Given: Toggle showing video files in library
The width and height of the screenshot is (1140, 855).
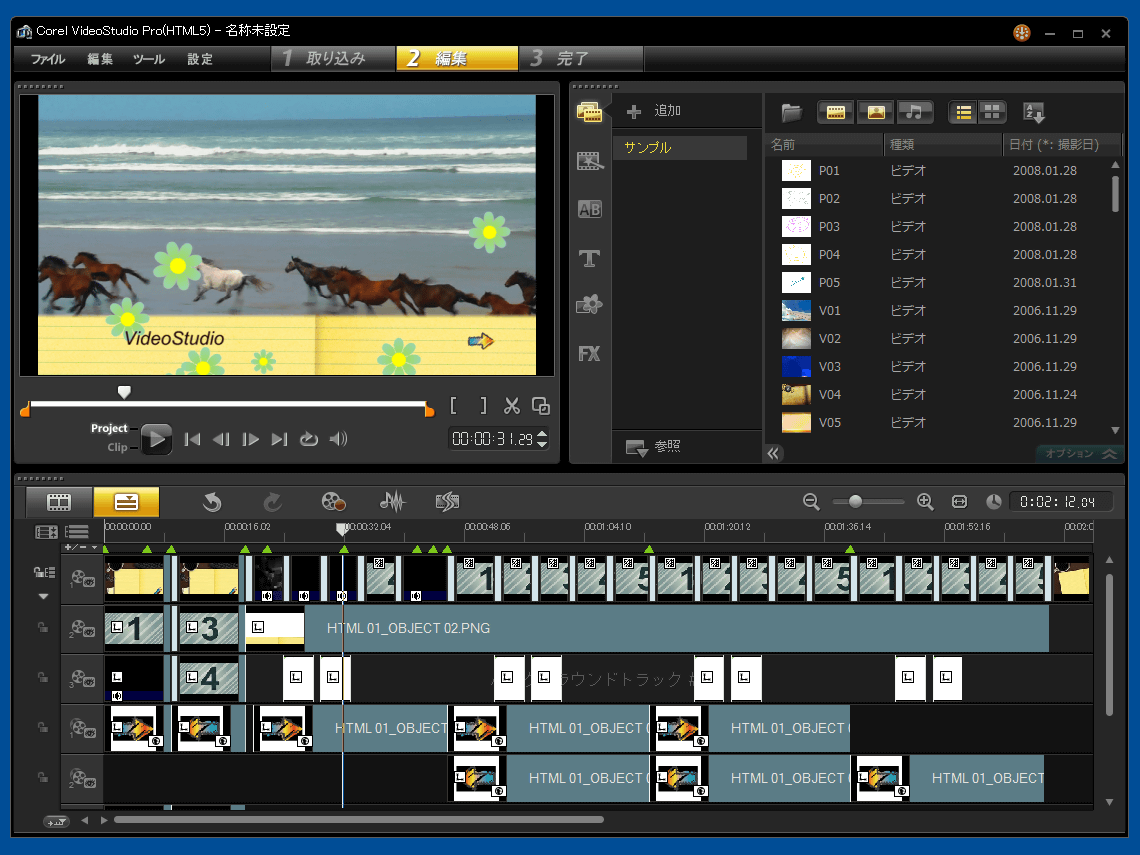Looking at the screenshot, I should 835,112.
